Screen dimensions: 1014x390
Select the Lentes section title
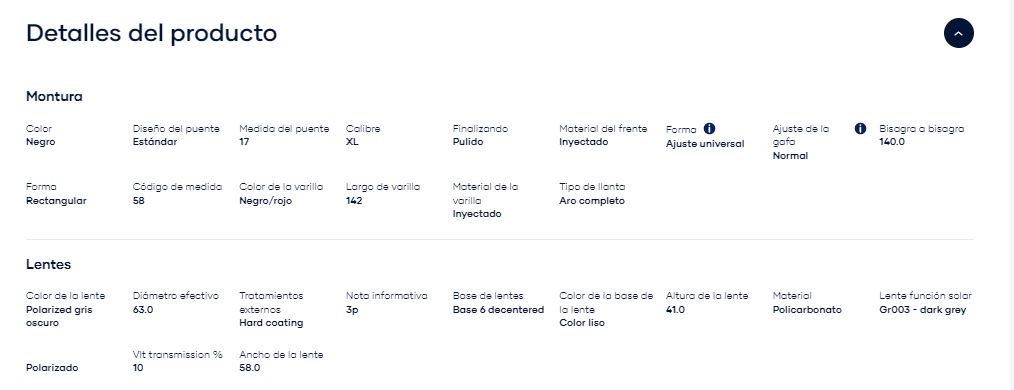(x=49, y=265)
